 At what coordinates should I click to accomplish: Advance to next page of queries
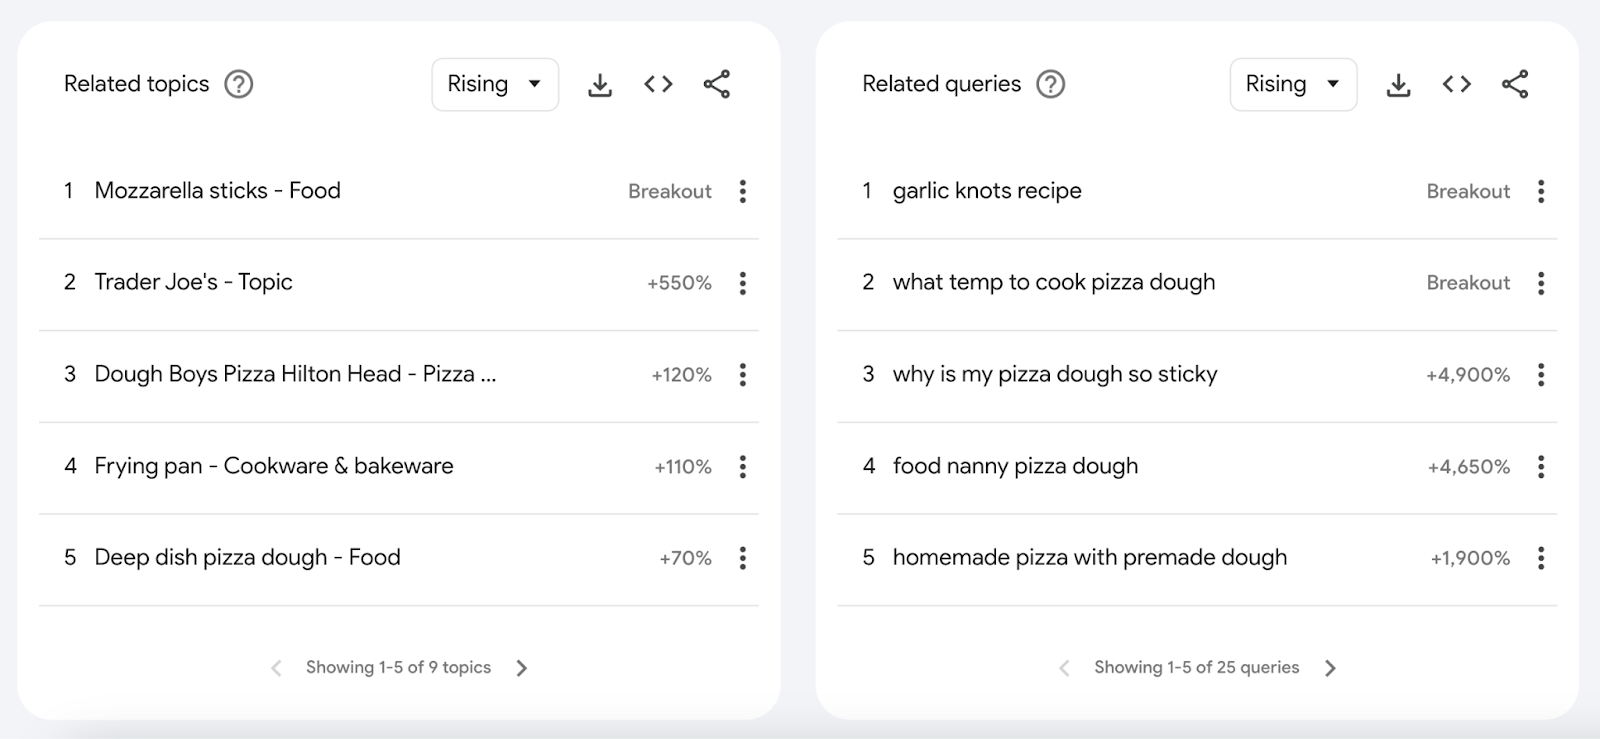point(1330,667)
